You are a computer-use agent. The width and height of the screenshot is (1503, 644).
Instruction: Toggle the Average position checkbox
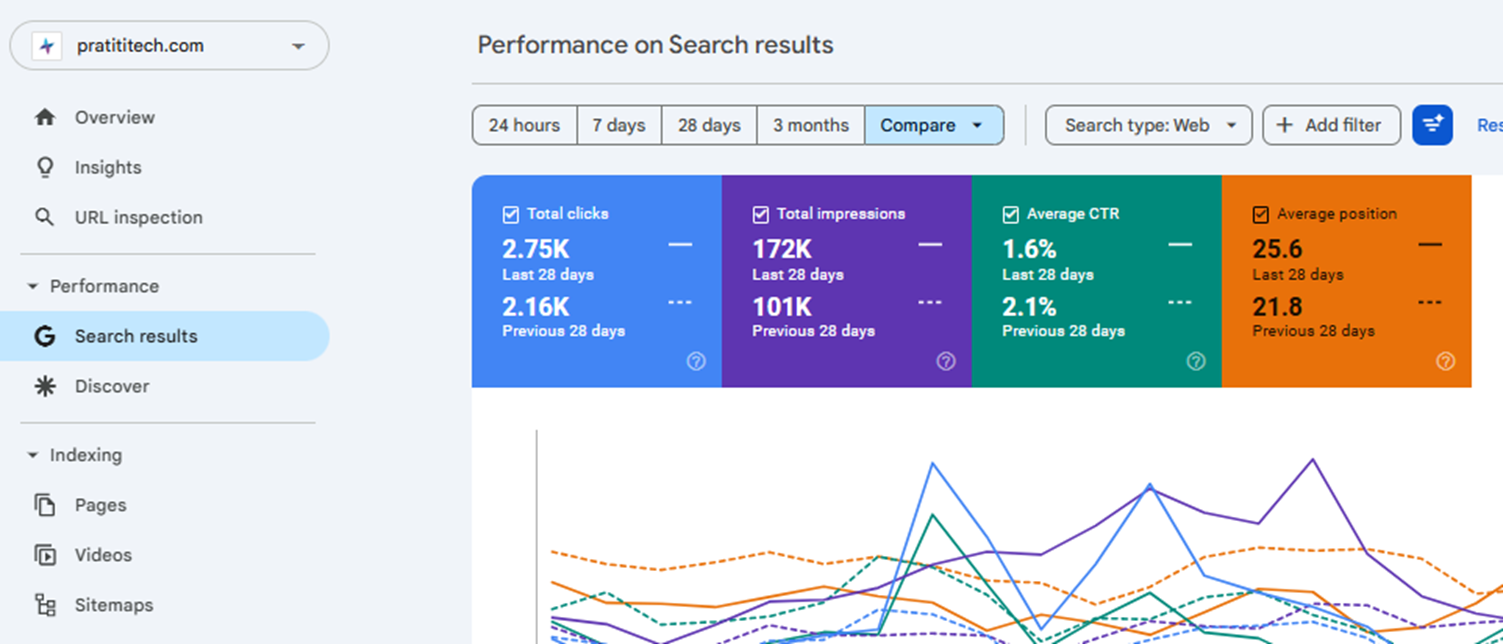1261,214
